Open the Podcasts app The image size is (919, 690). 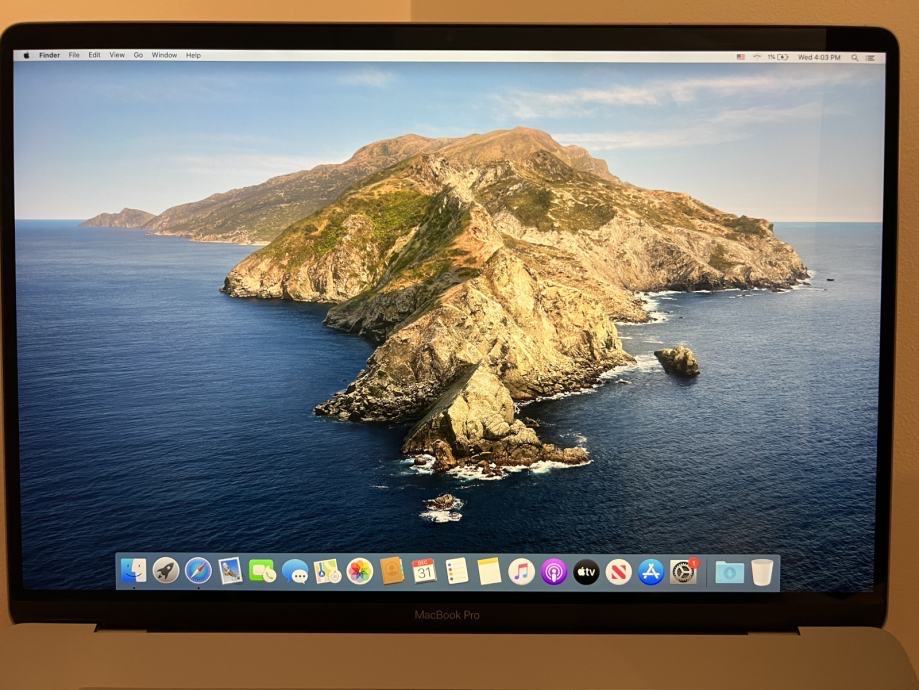click(553, 572)
